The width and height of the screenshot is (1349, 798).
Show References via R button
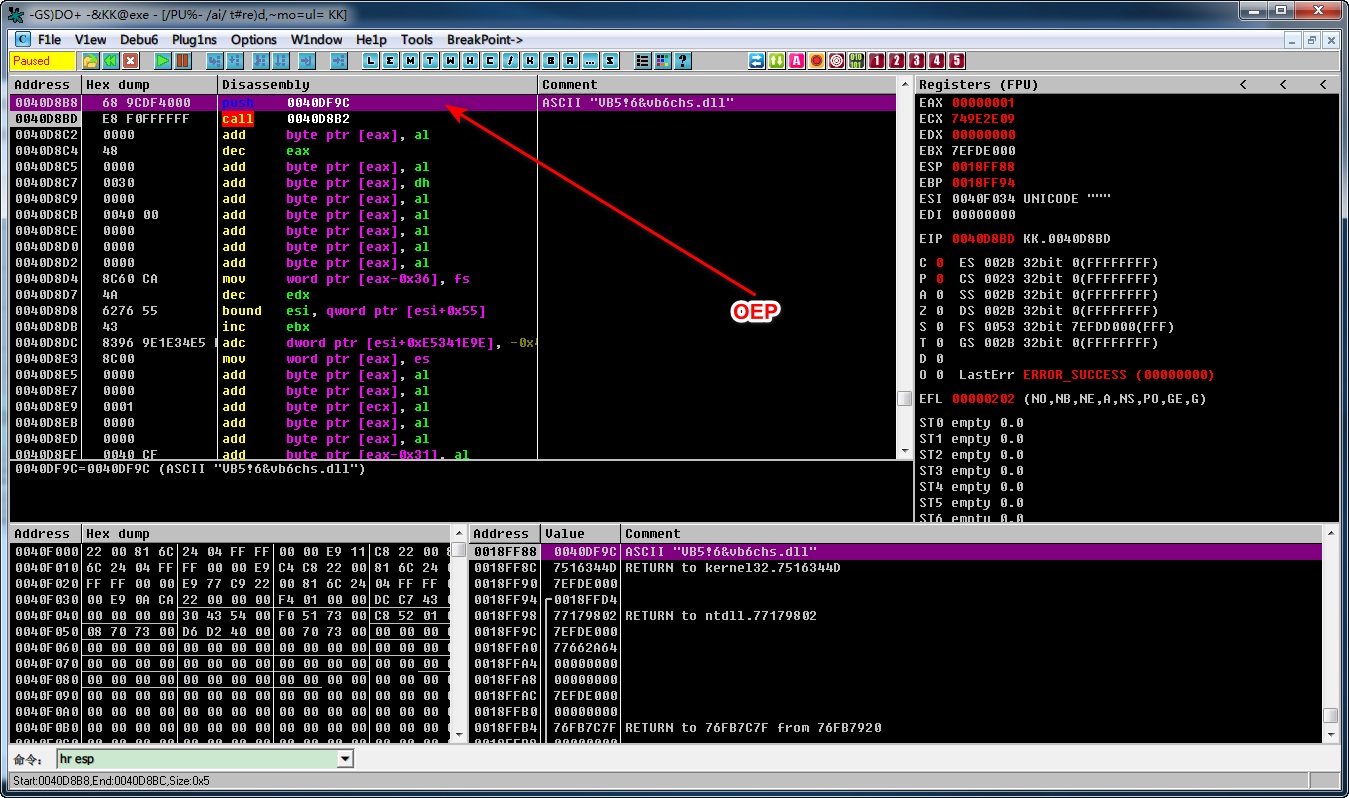[570, 61]
